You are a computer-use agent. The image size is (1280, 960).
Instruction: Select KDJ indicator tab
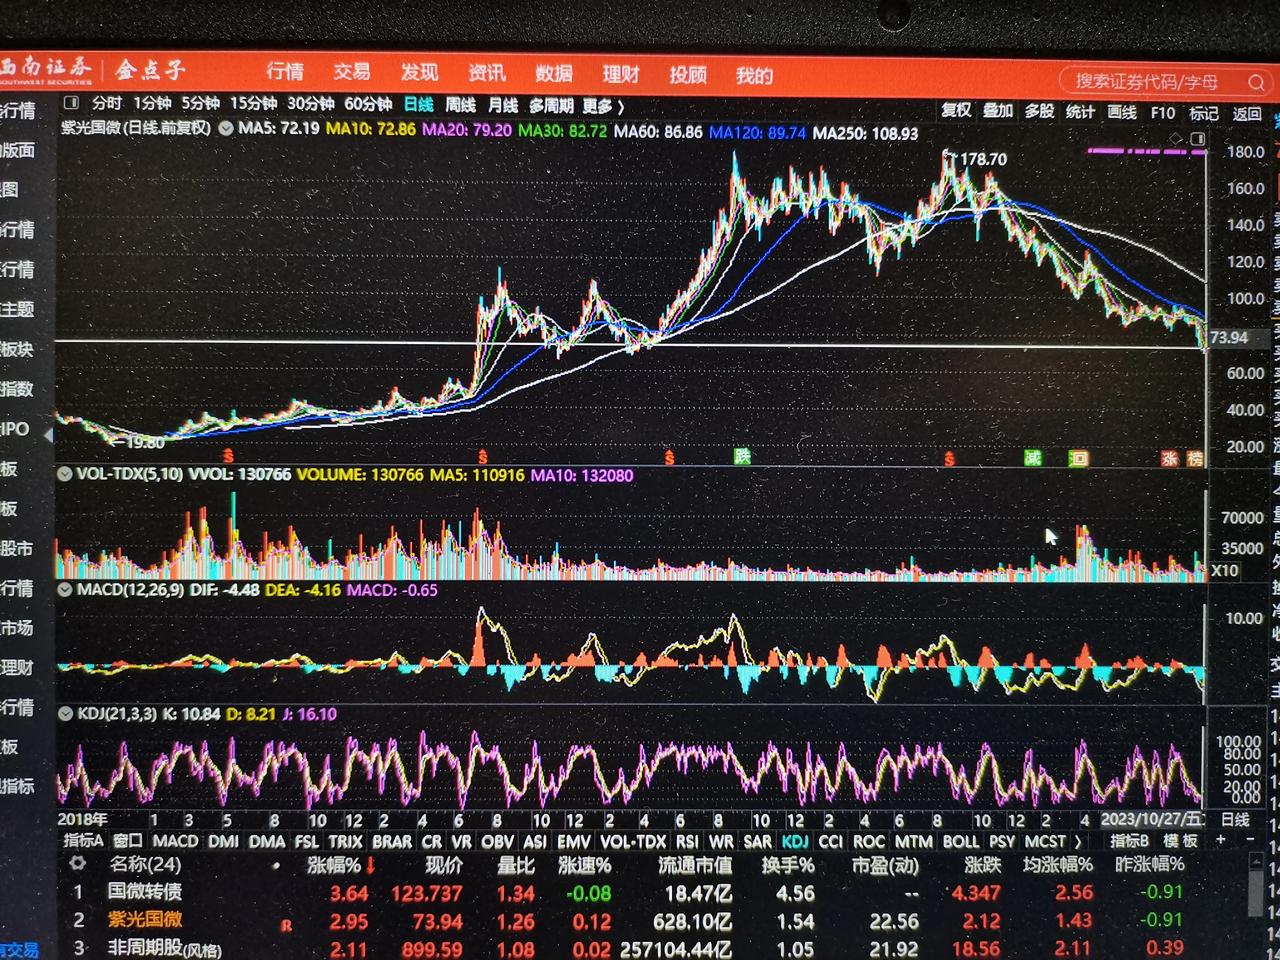(x=796, y=841)
